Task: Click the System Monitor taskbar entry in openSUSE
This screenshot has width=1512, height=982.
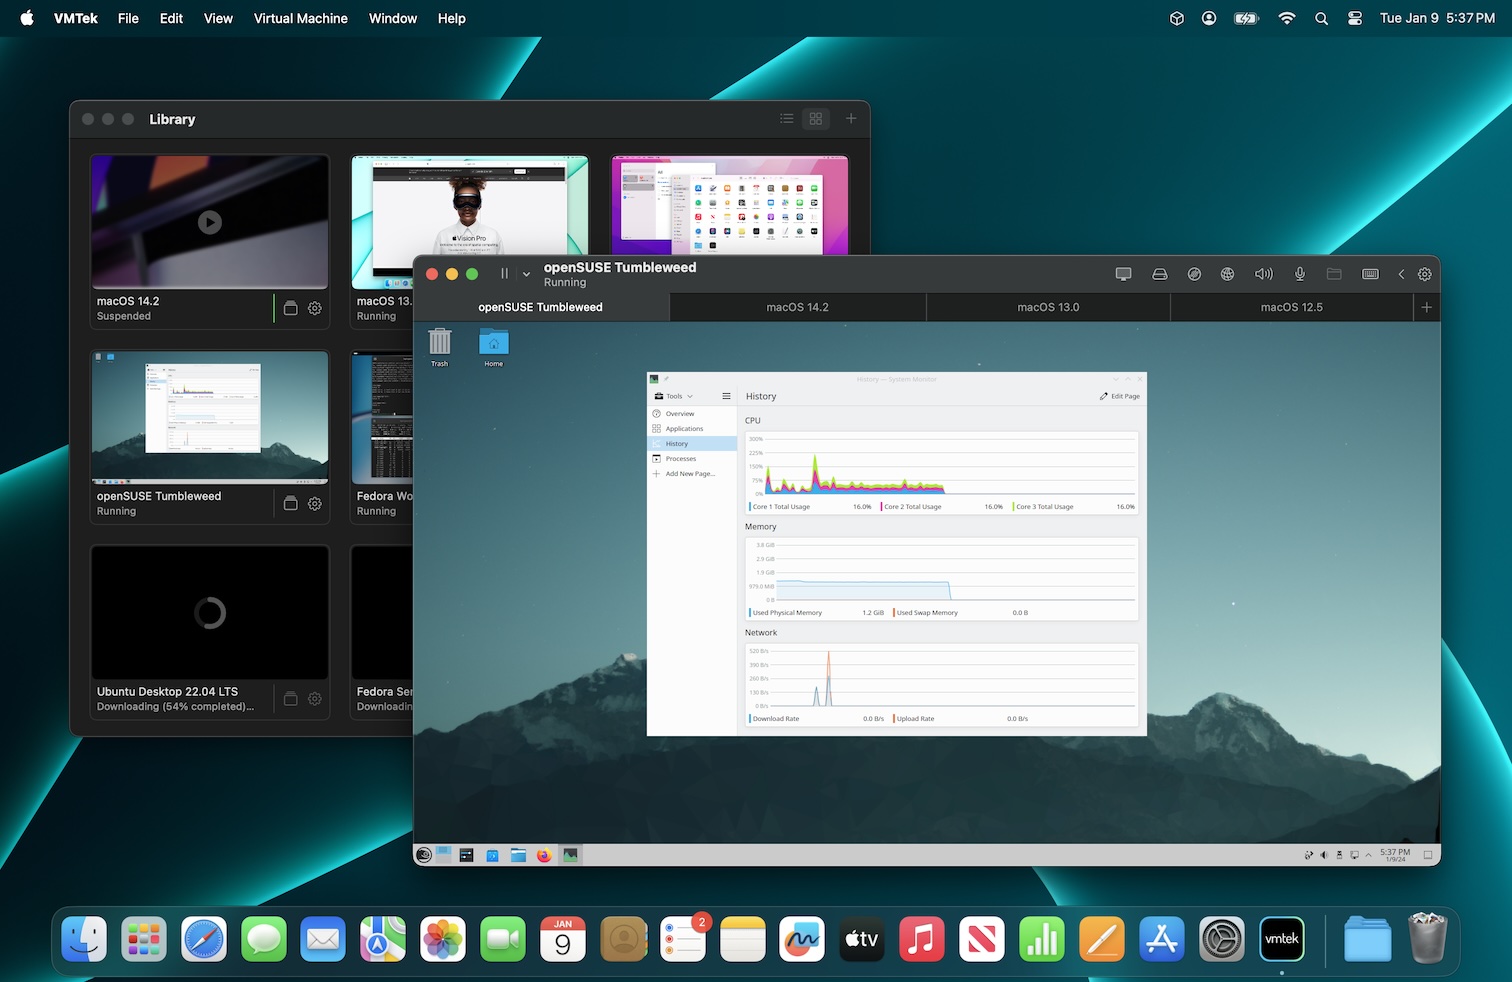Action: (x=570, y=855)
